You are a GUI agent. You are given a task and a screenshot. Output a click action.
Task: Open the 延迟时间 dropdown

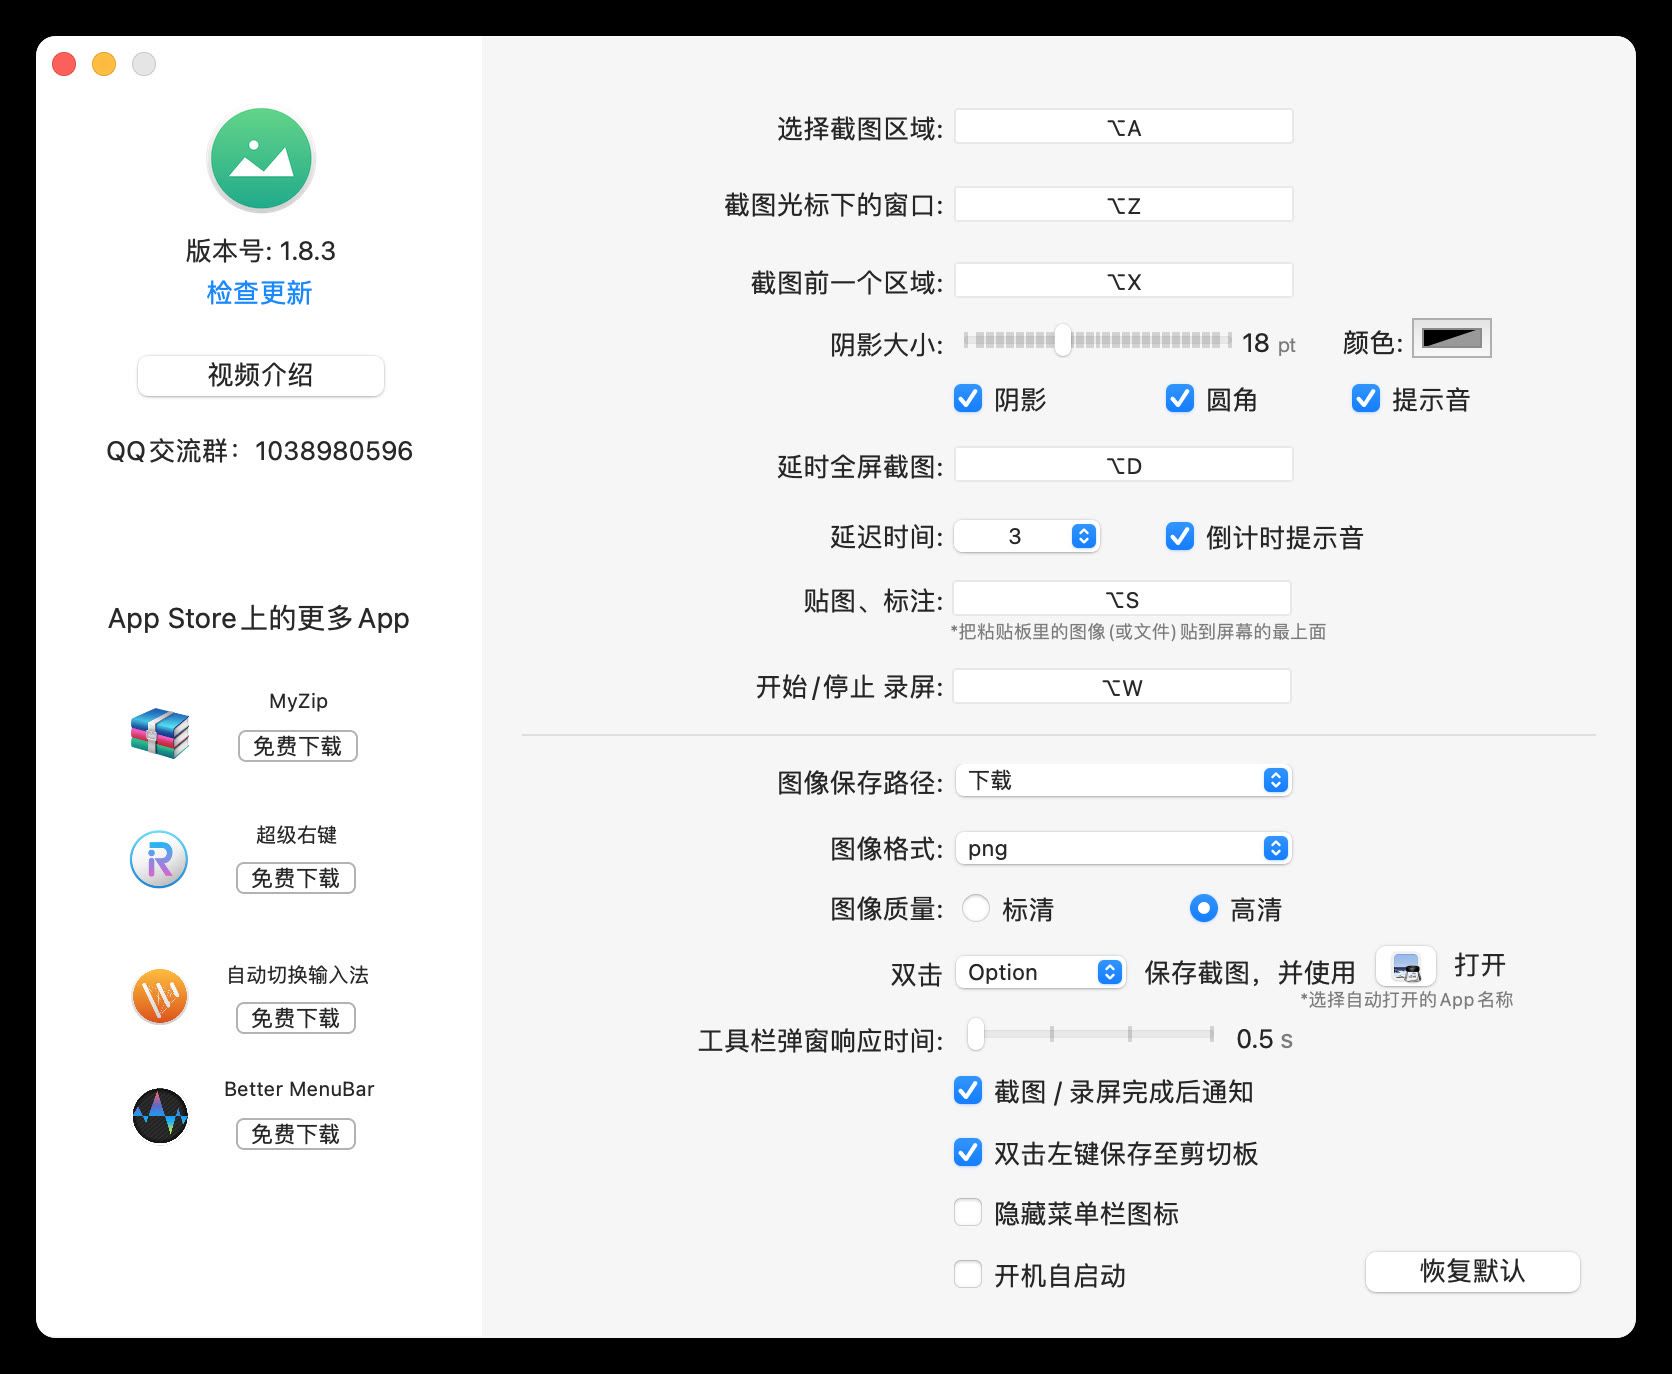tap(1027, 536)
